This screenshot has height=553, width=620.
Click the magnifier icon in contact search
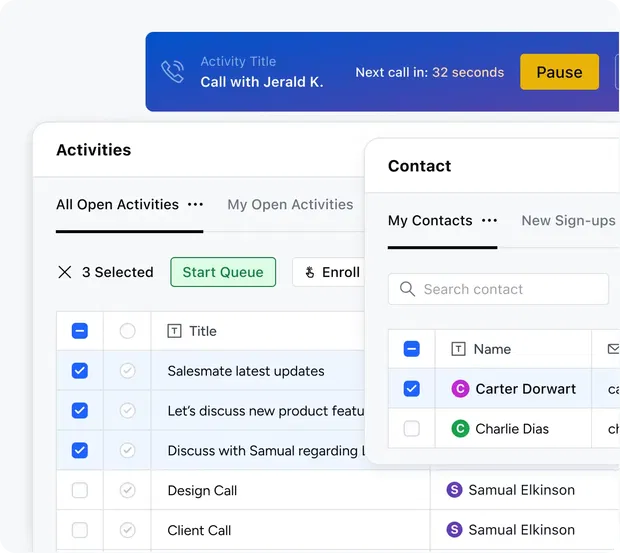click(407, 289)
